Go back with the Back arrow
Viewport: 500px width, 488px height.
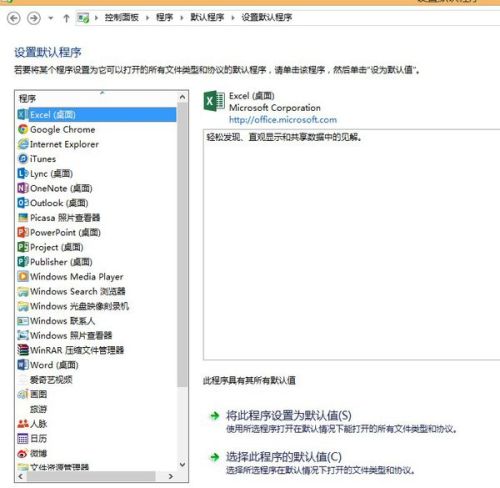pos(14,18)
